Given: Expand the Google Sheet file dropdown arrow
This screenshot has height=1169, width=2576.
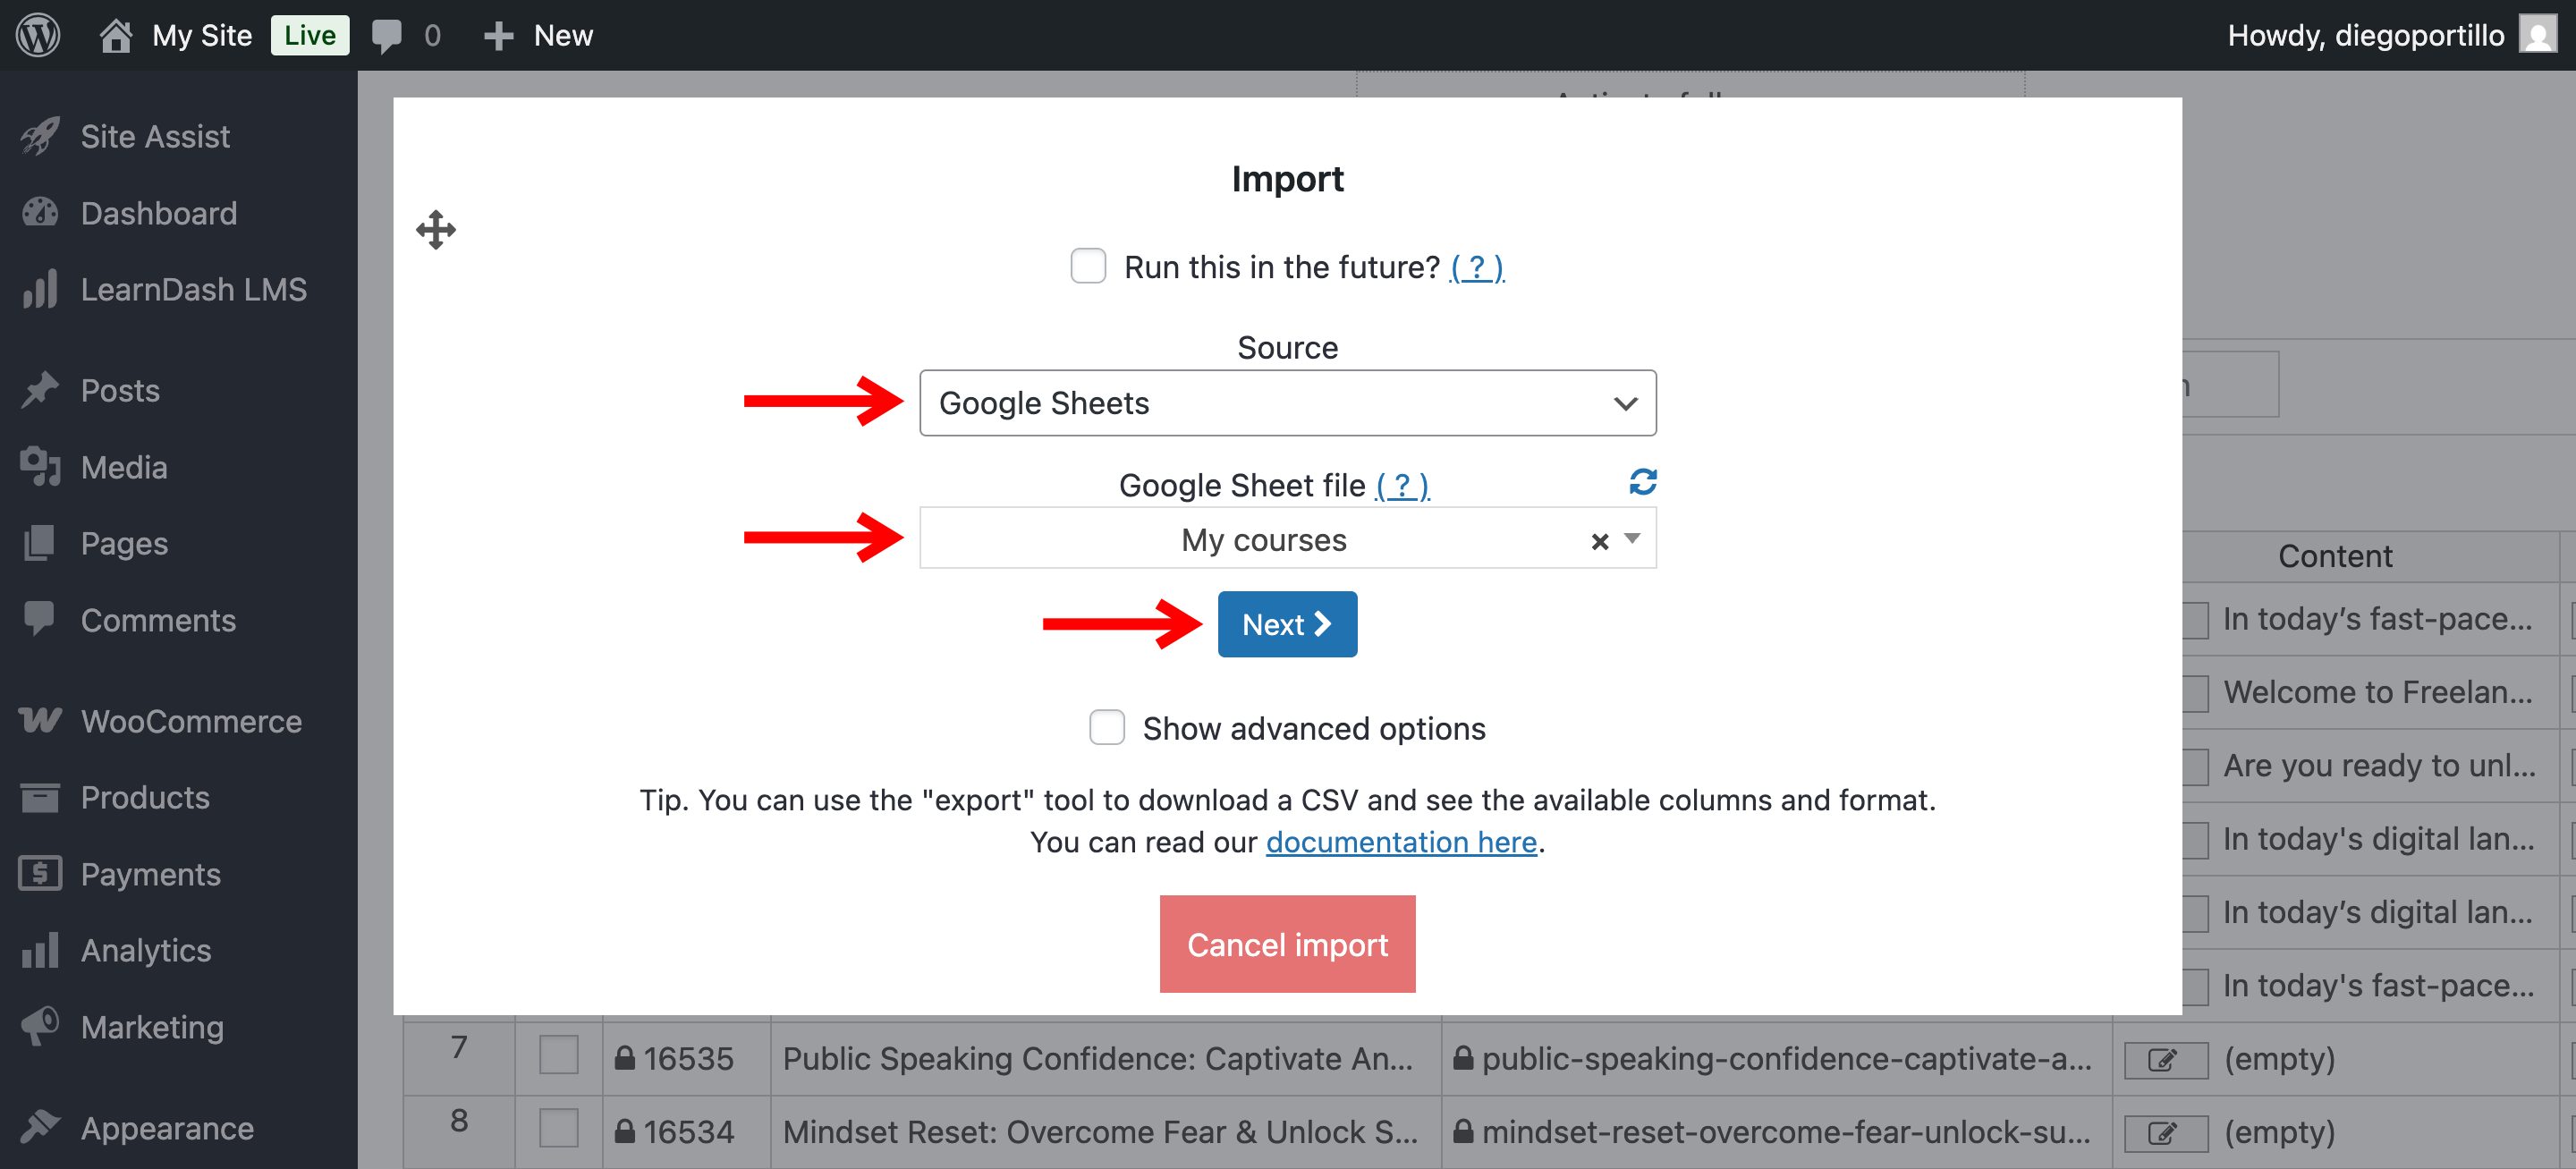Looking at the screenshot, I should coord(1632,539).
